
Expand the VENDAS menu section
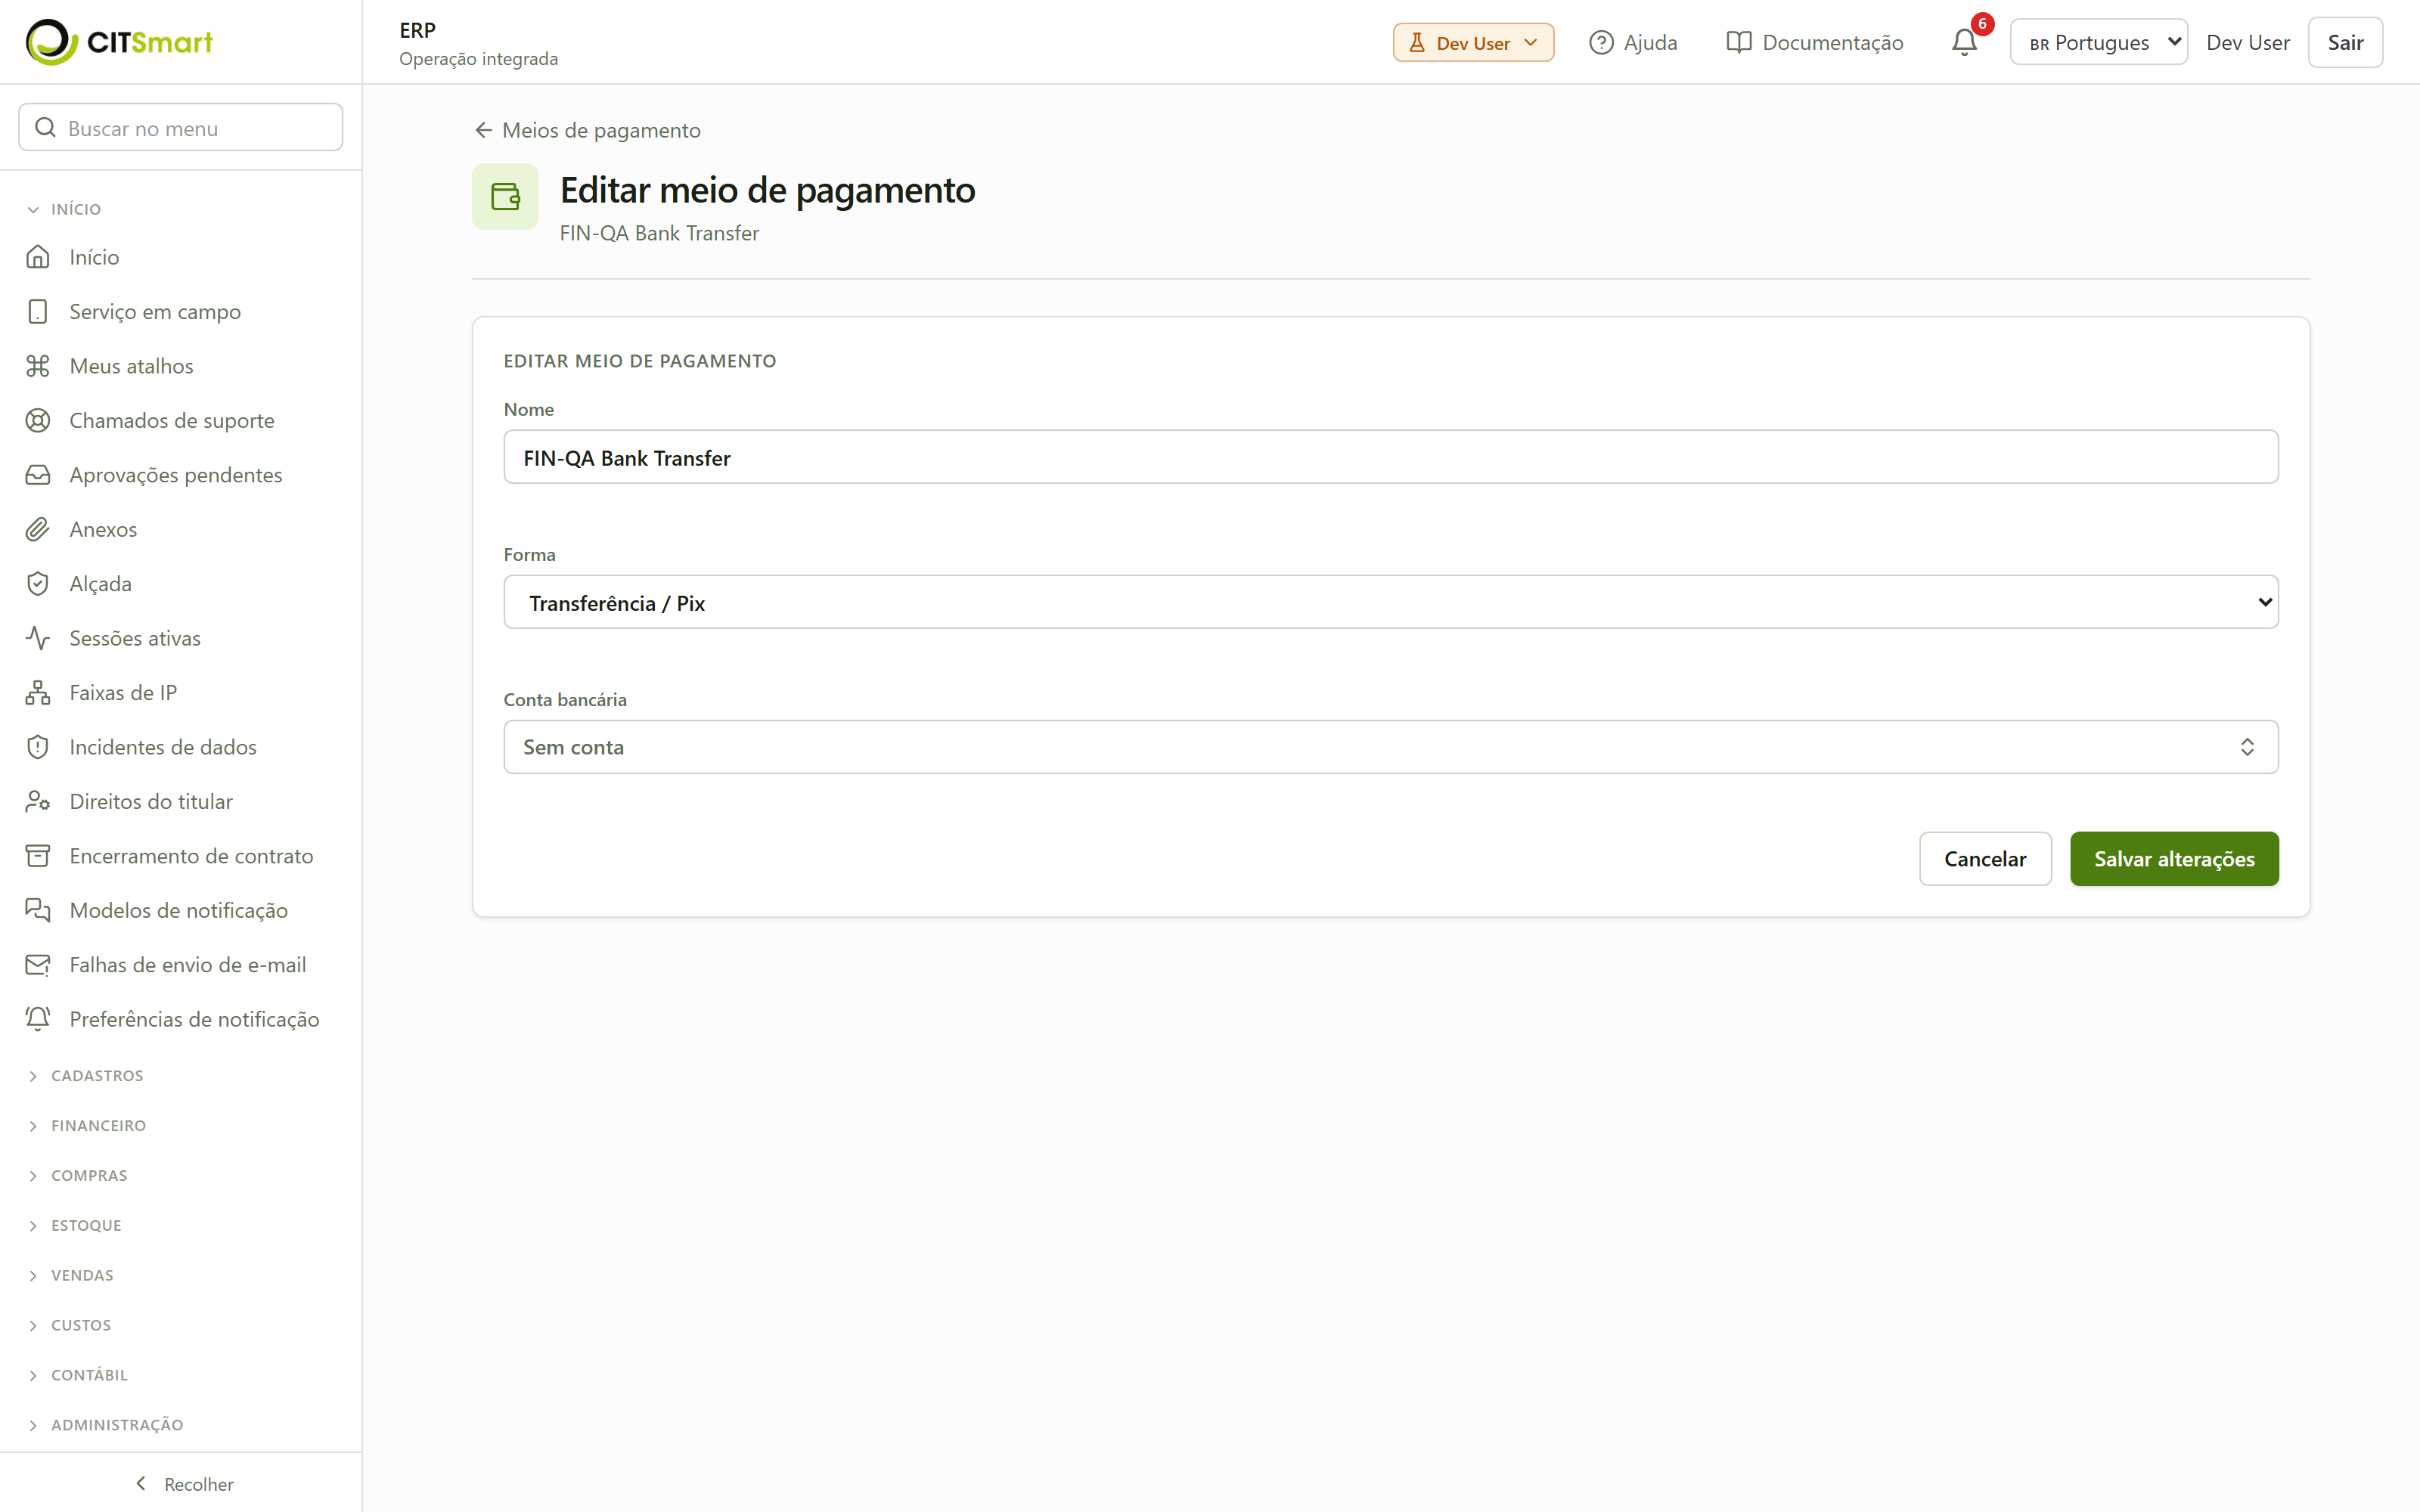pyautogui.click(x=71, y=1276)
